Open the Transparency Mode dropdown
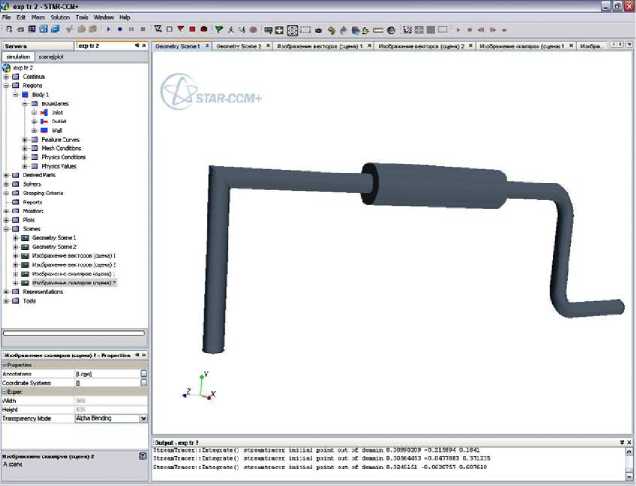The height and width of the screenshot is (486, 636). tap(143, 418)
